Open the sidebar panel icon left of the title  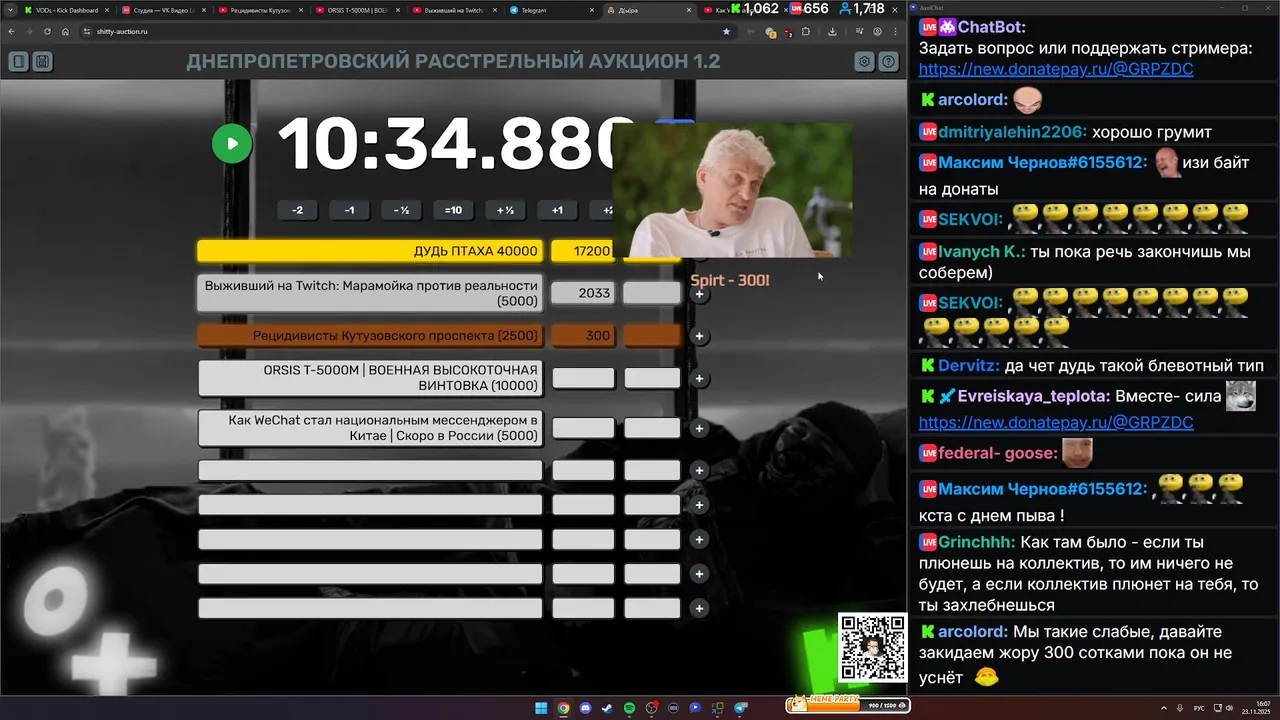pos(19,62)
